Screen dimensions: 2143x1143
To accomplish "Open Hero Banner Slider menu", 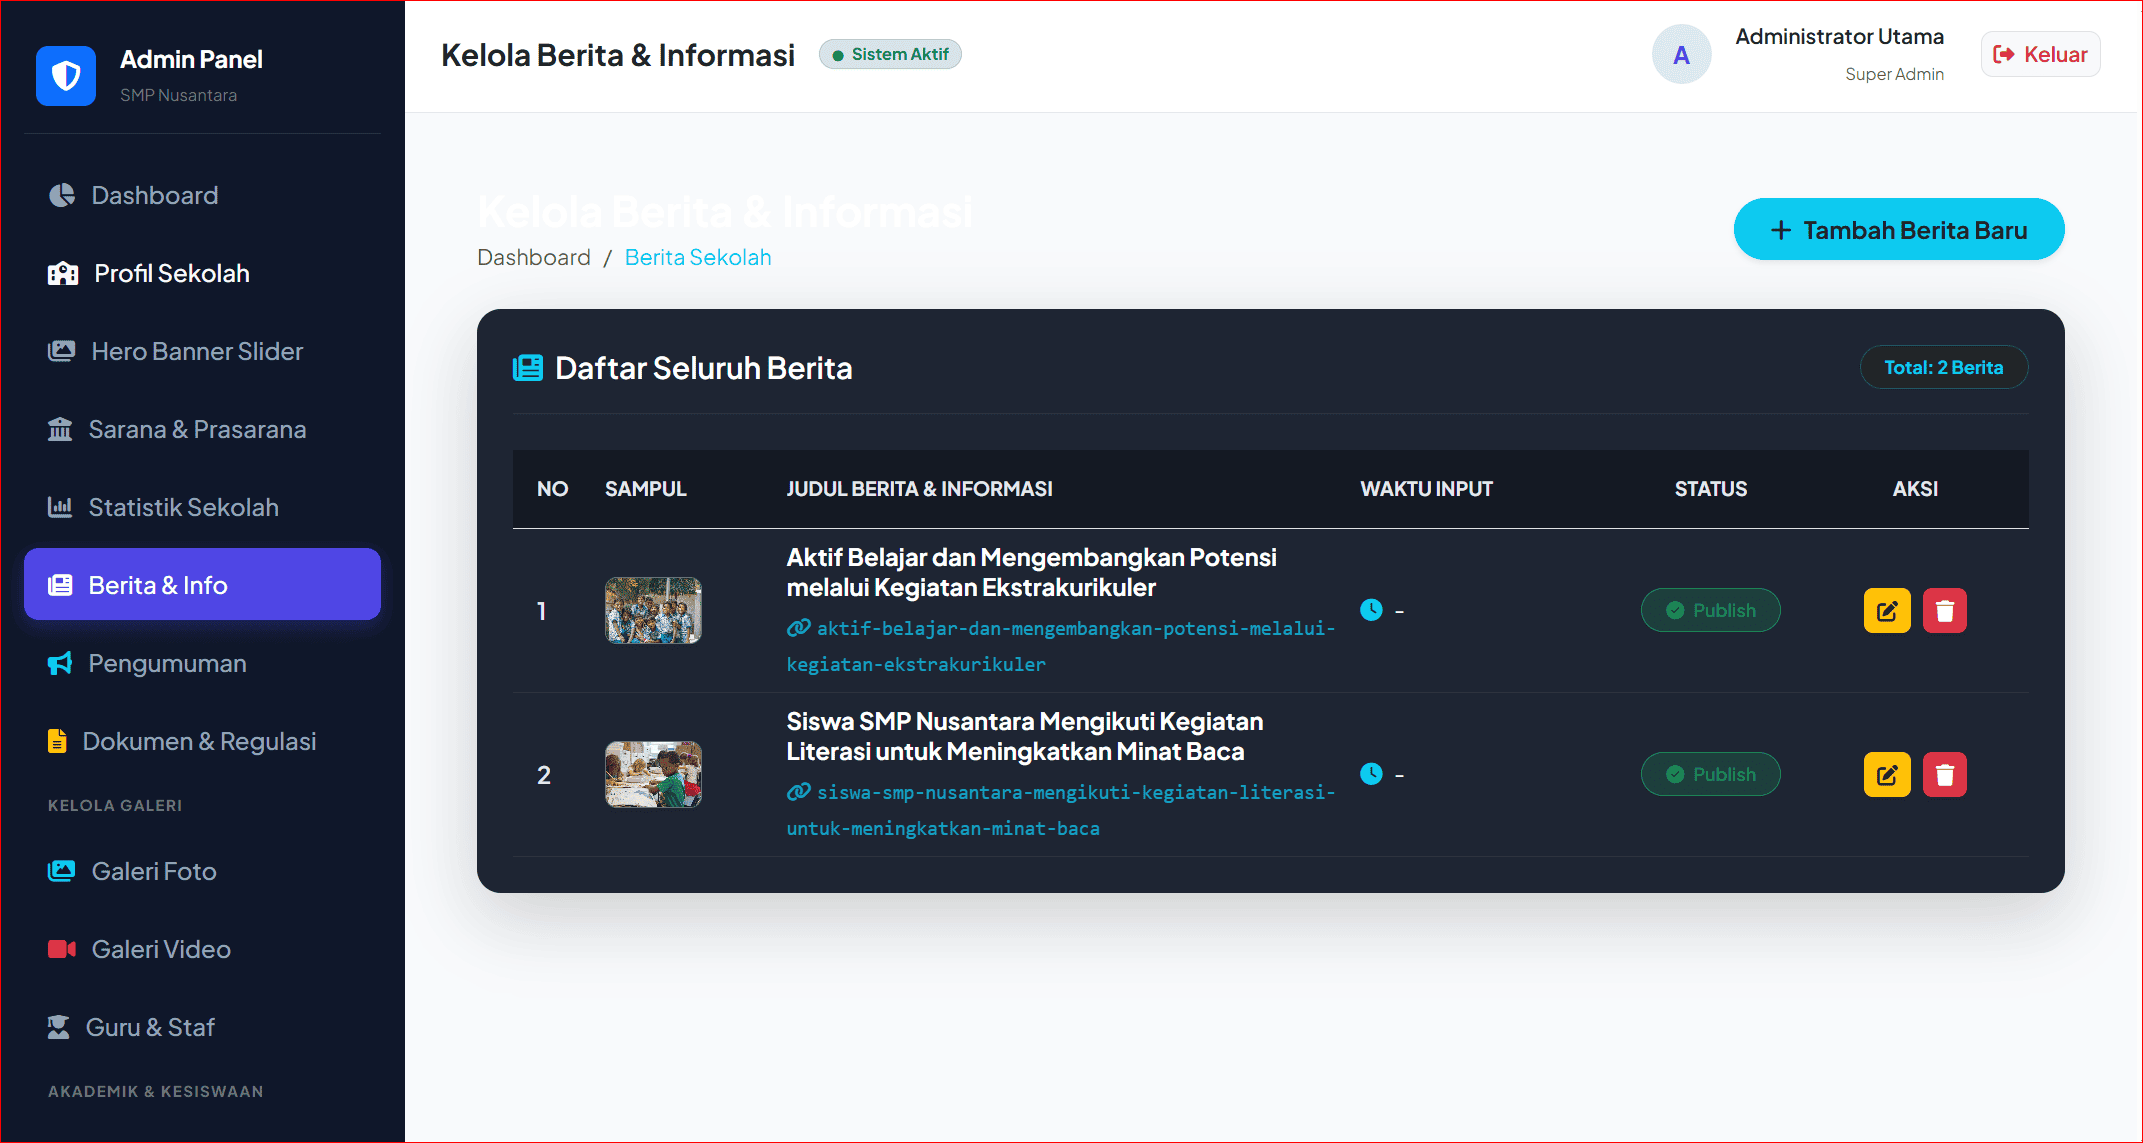I will 202,351.
